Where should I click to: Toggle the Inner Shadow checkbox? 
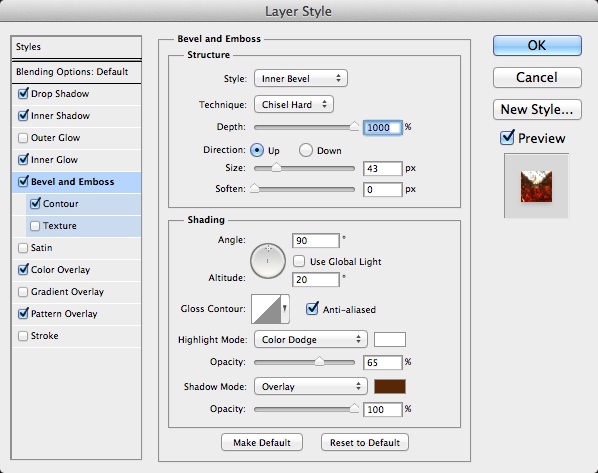click(x=23, y=116)
